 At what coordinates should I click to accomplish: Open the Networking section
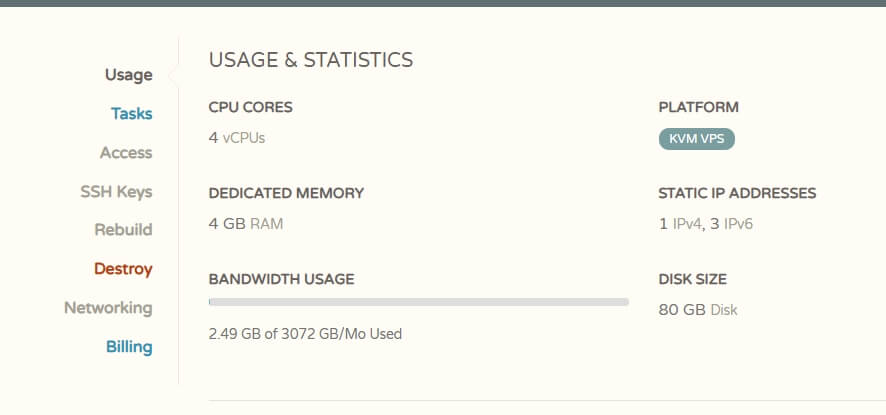coord(108,308)
